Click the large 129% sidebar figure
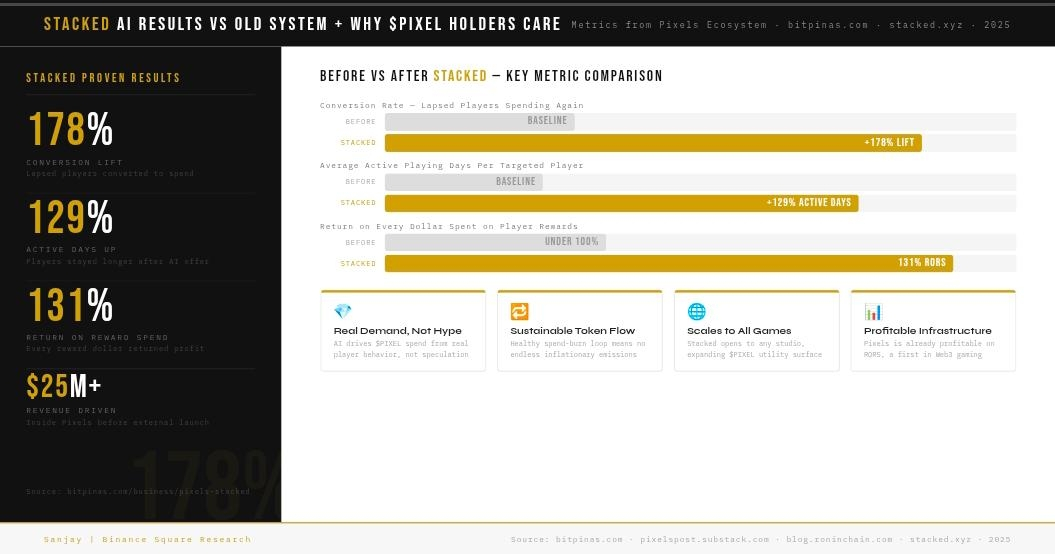 point(70,217)
